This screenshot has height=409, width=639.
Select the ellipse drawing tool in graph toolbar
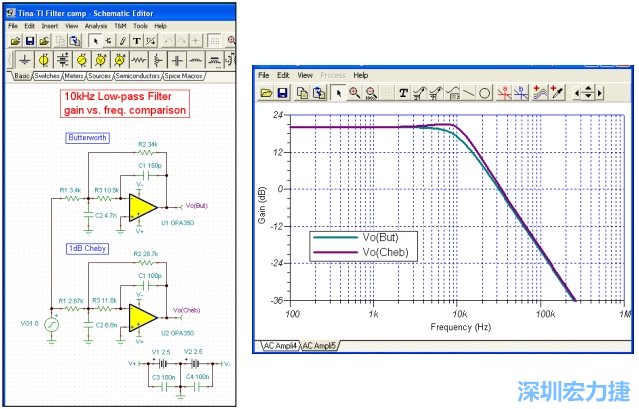[484, 92]
